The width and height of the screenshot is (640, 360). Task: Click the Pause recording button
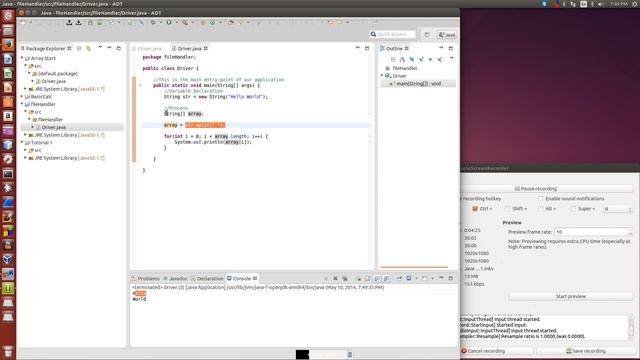[x=536, y=189]
